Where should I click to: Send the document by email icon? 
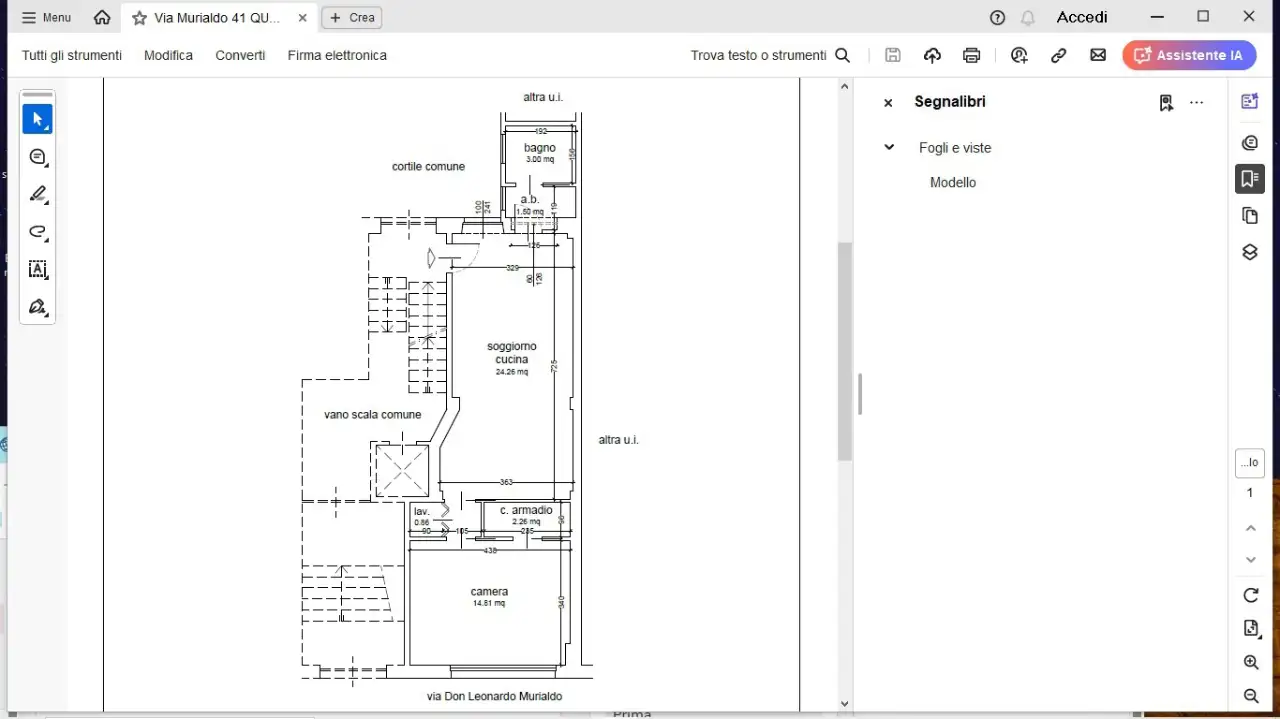(1098, 56)
